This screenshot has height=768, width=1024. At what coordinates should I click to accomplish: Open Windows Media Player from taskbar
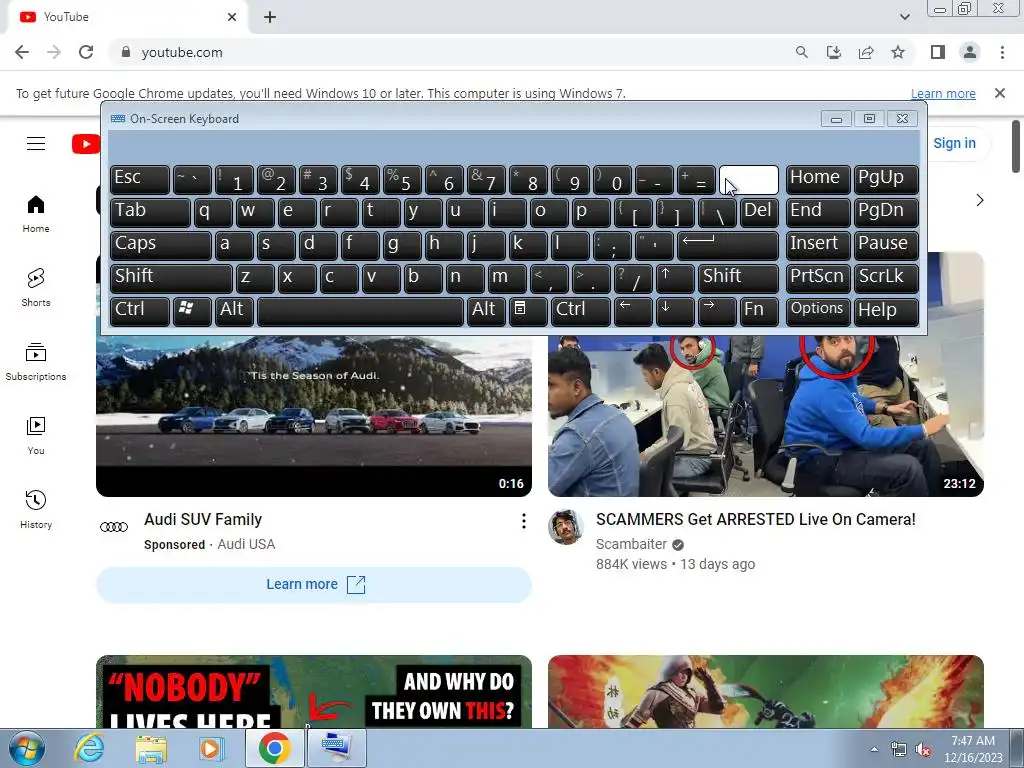(211, 749)
